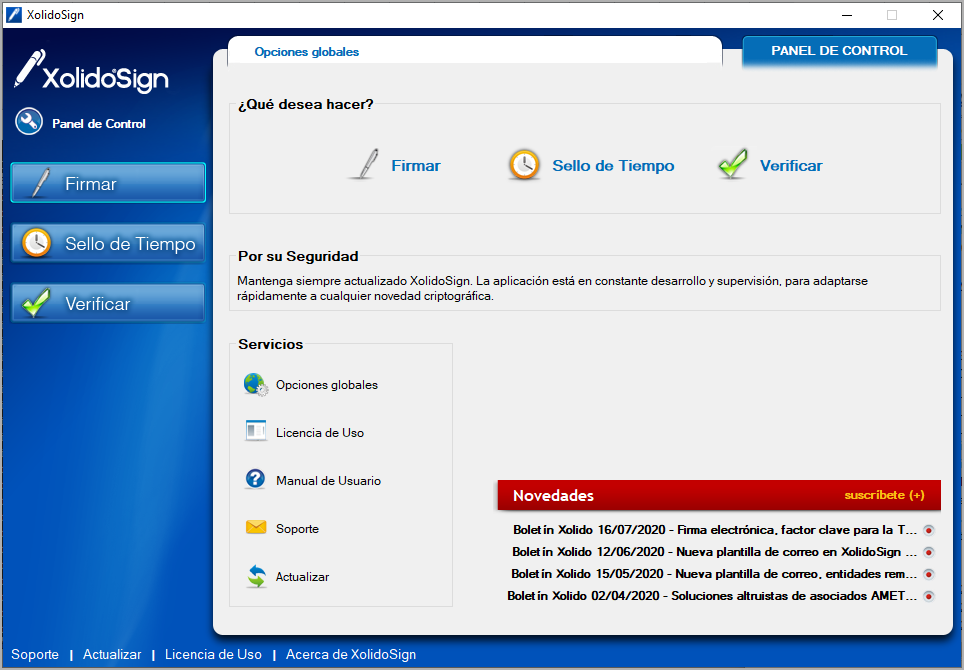The height and width of the screenshot is (670, 964).
Task: Click the green arrows Actualizar icon
Action: pyautogui.click(x=256, y=576)
